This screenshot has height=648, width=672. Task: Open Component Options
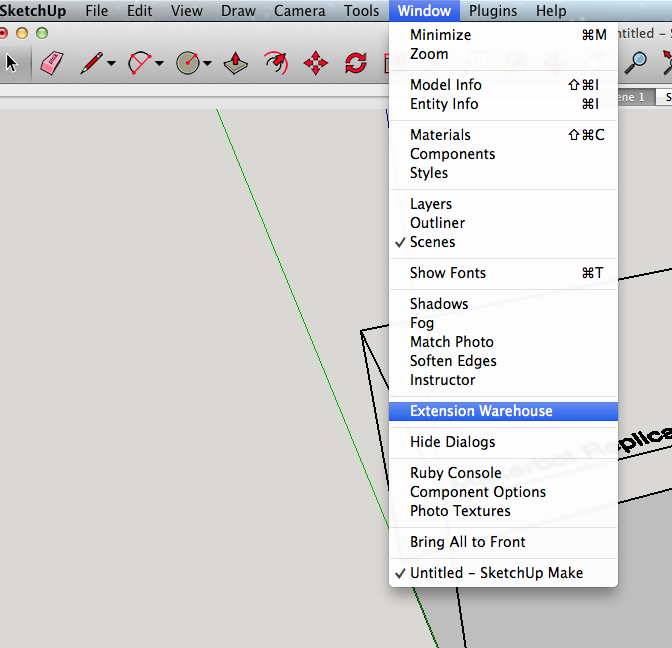click(503, 492)
